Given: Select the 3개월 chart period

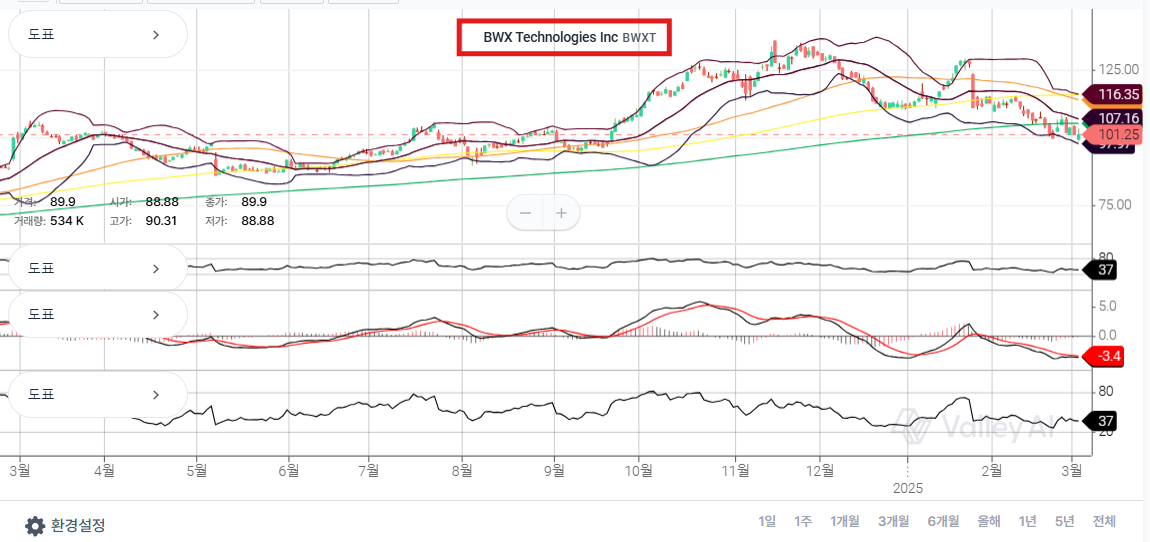Looking at the screenshot, I should pos(893,521).
